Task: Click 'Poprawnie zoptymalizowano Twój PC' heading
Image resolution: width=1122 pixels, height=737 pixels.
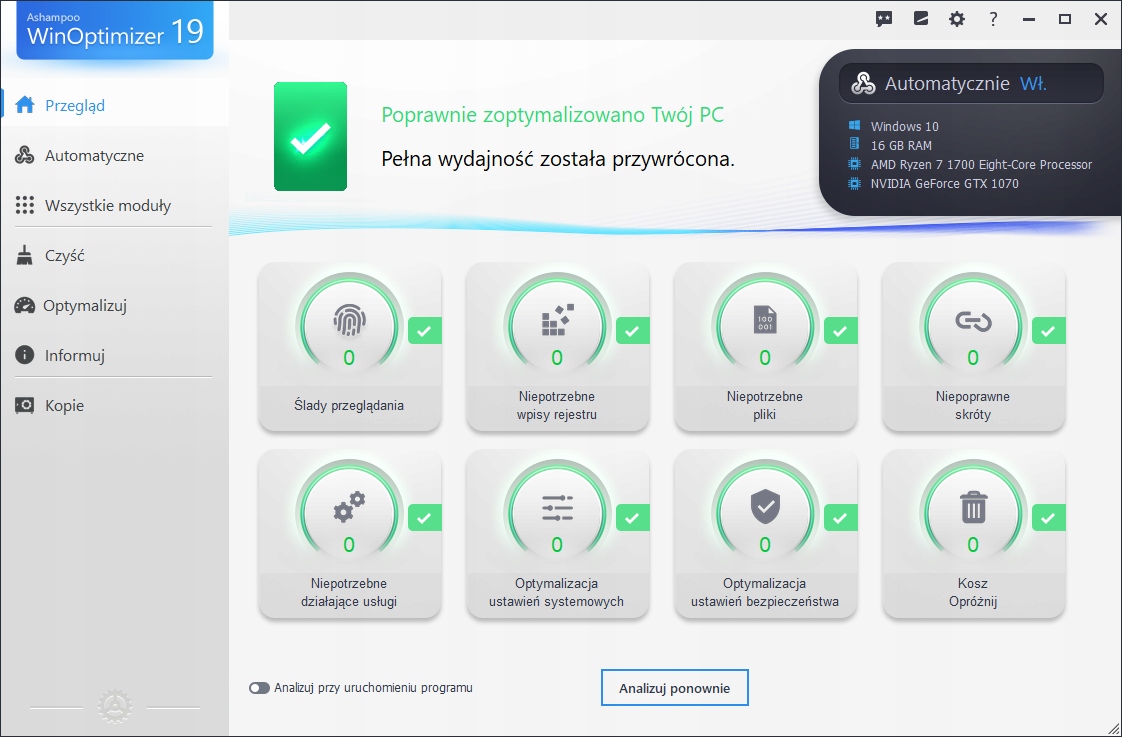Action: pyautogui.click(x=552, y=114)
